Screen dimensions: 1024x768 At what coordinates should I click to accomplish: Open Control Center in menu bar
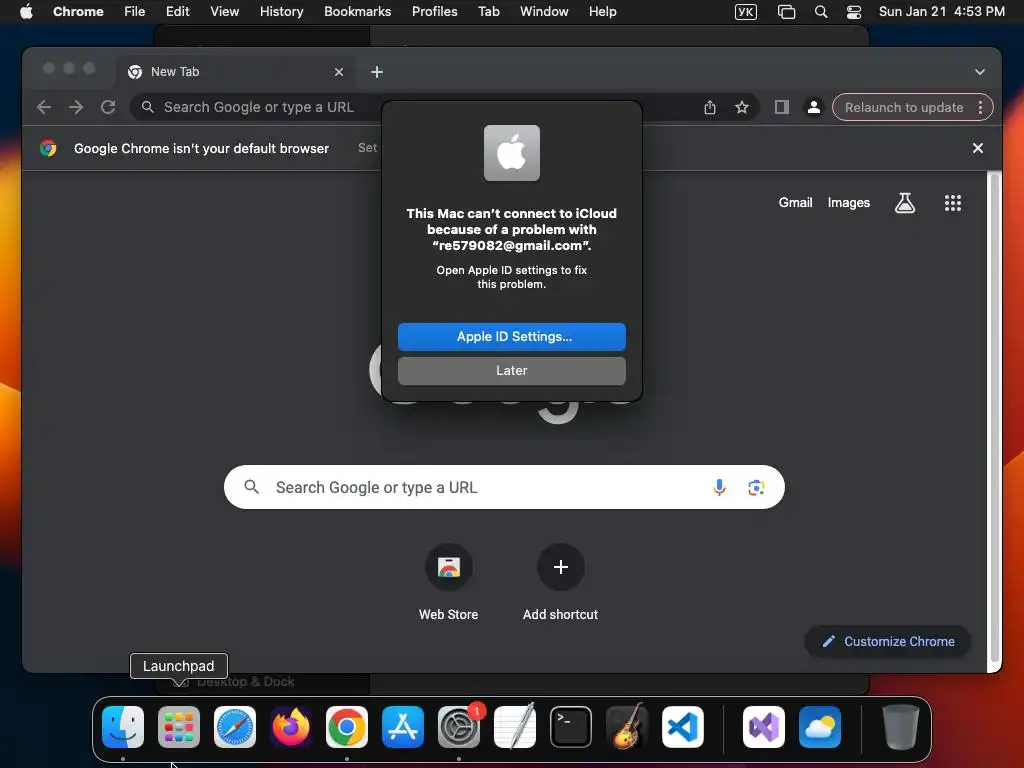(x=854, y=12)
